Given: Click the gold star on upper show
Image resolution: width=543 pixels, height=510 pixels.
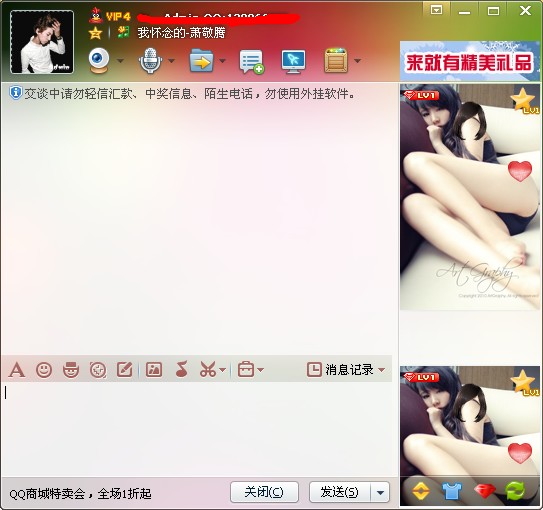Looking at the screenshot, I should click(524, 100).
